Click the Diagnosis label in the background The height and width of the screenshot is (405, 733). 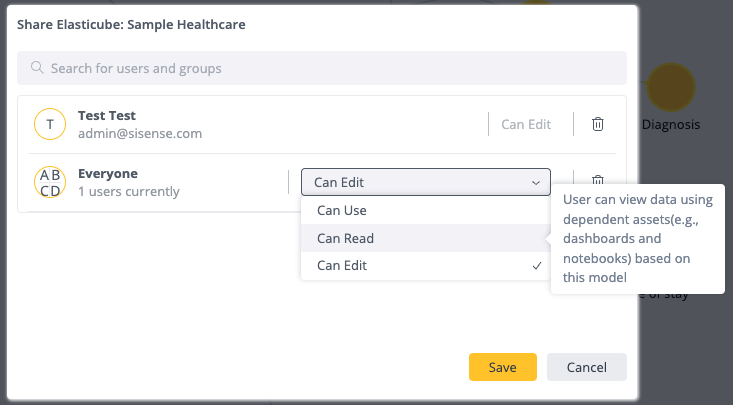pos(671,124)
